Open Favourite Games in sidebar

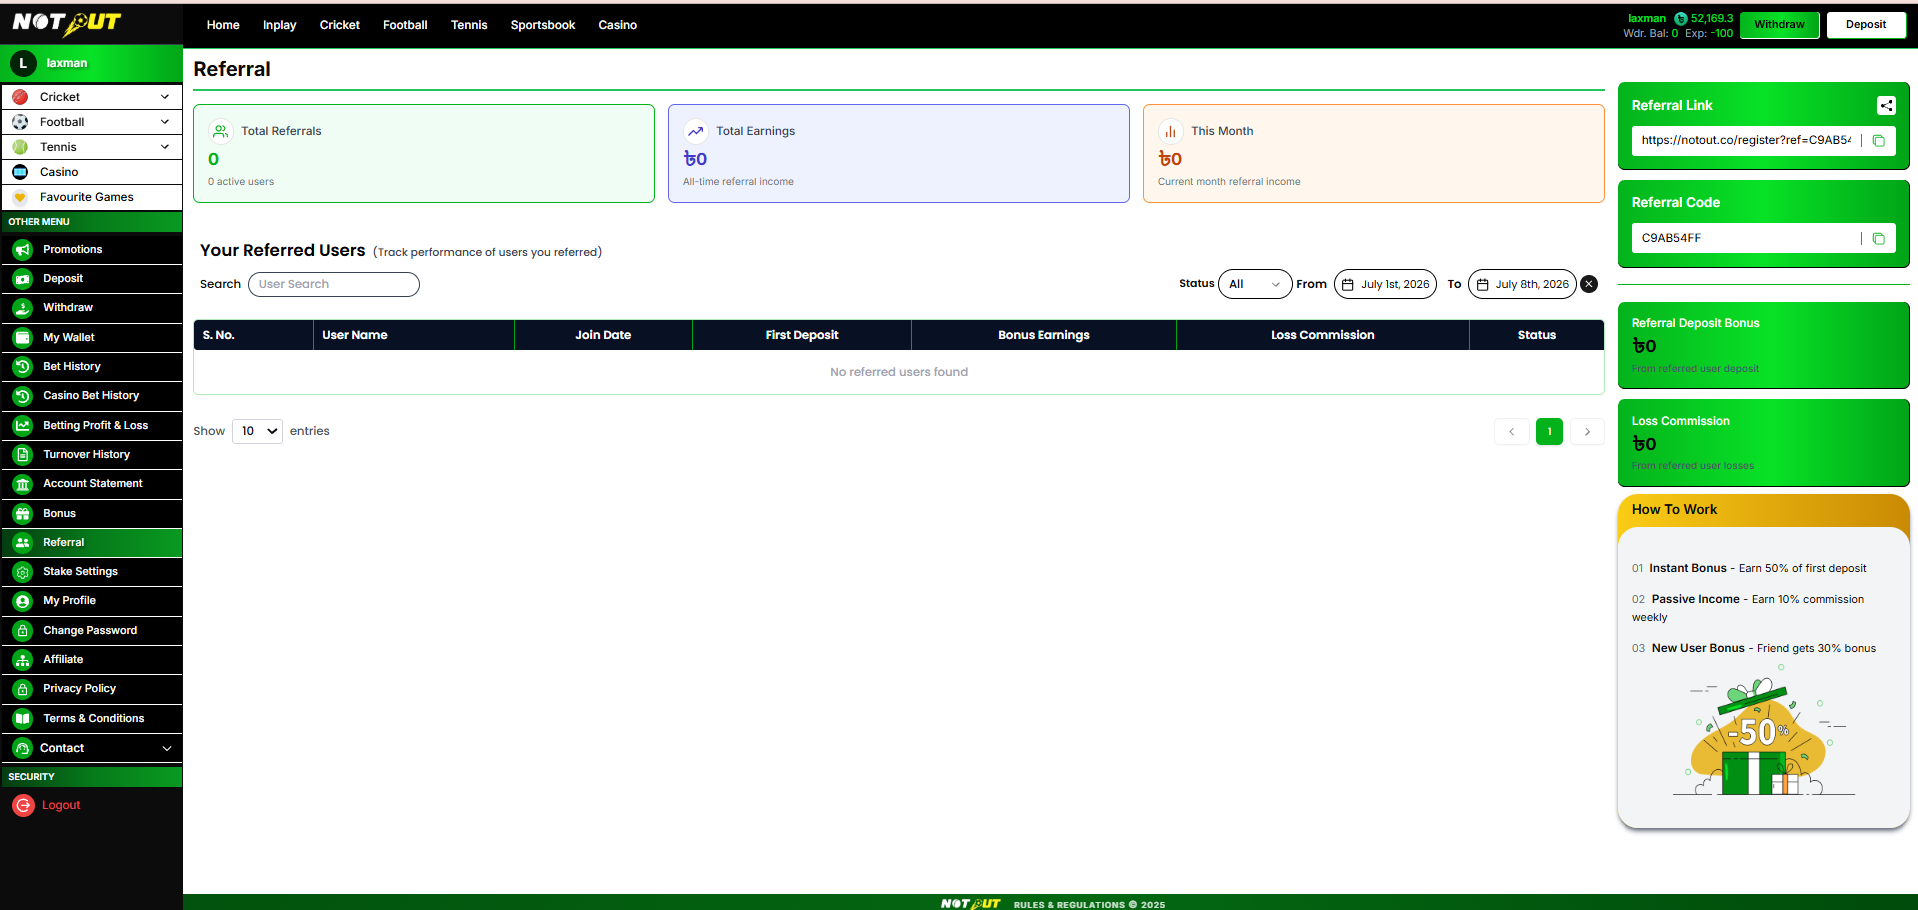tap(92, 197)
